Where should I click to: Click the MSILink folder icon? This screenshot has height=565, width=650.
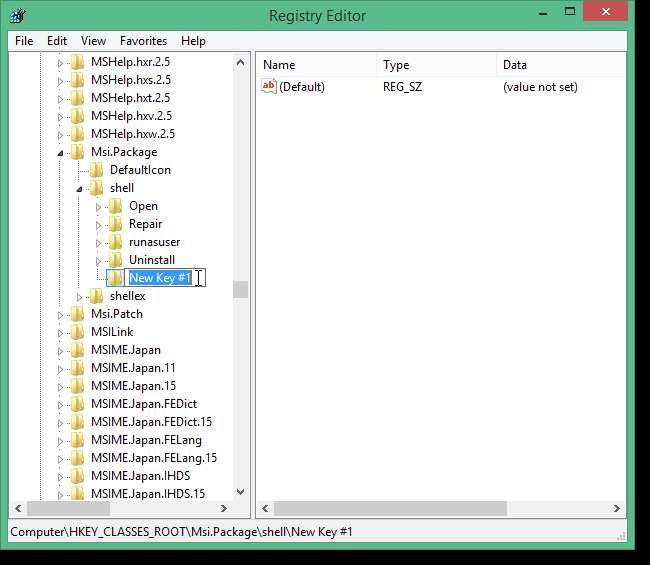78,332
